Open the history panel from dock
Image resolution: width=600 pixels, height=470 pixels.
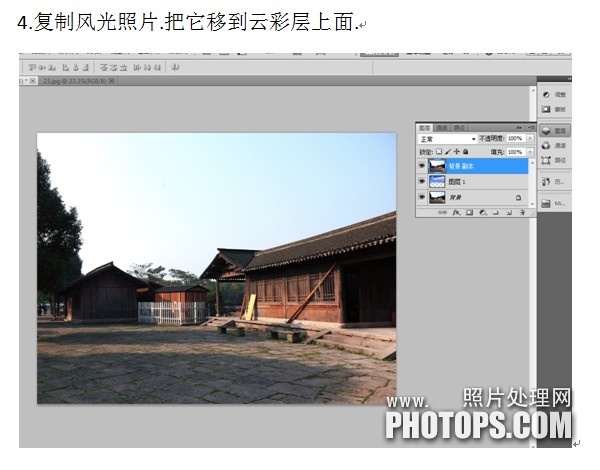pyautogui.click(x=554, y=182)
